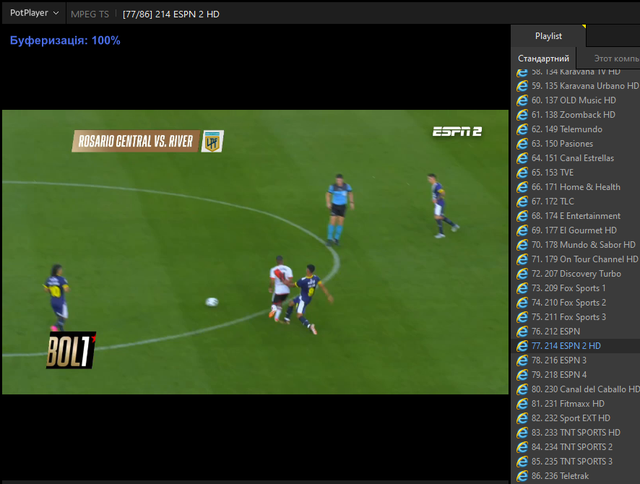Pick playlist entry 65. 153 TVE
Viewport: 640px width, 484px height.
(x=576, y=173)
